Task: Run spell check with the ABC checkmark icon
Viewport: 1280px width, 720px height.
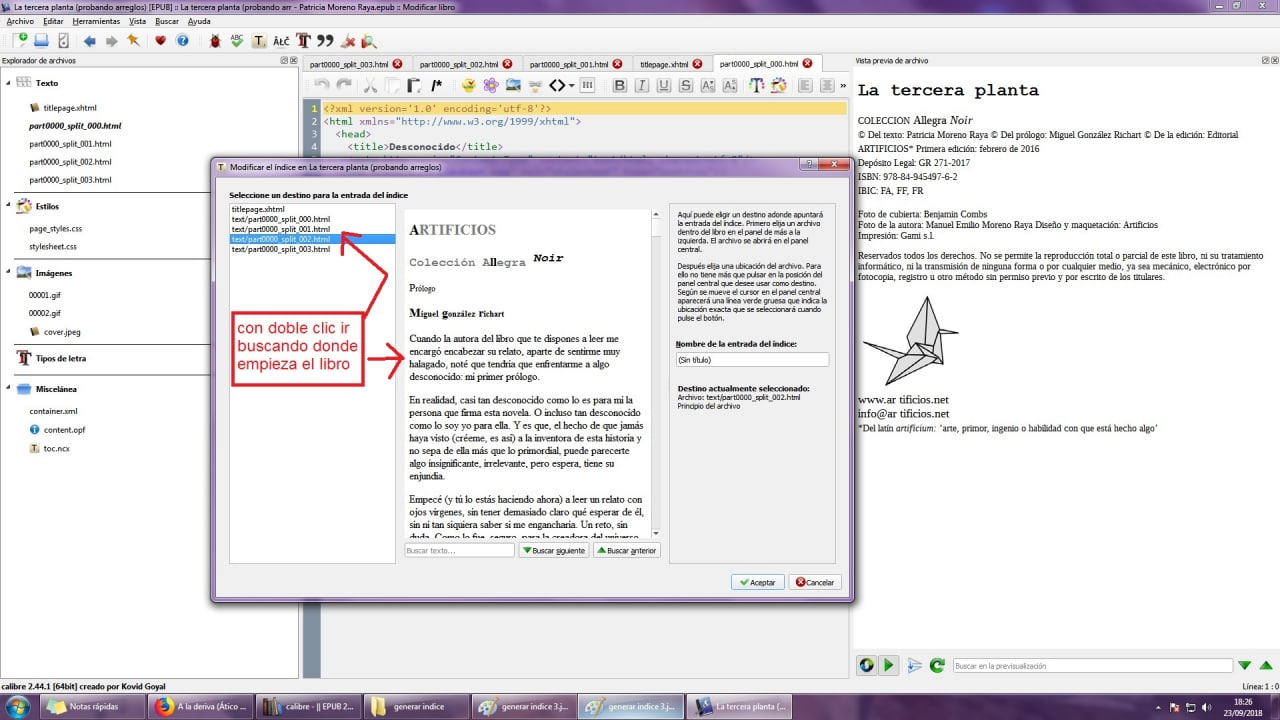Action: (237, 41)
